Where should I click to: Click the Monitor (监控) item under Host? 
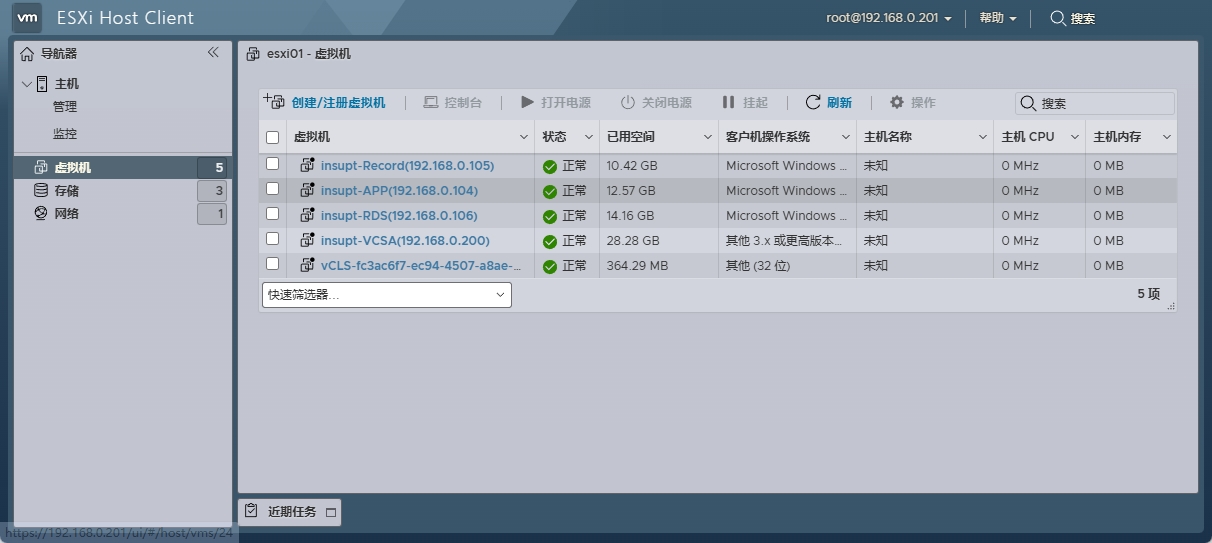65,133
